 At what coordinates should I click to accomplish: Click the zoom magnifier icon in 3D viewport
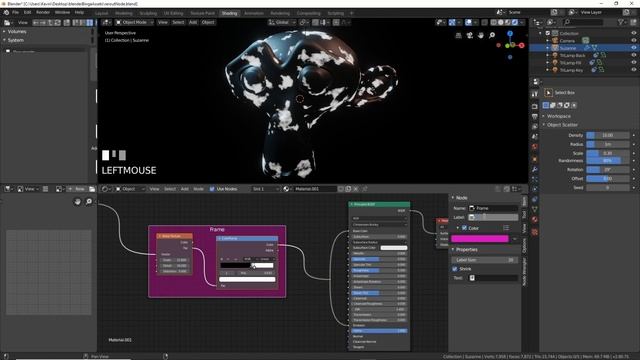point(492,36)
